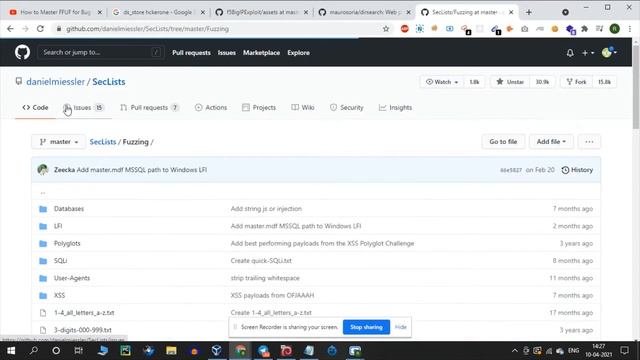Focus the Search or jump to field
Screen dimensions: 640x360
coord(101,52)
